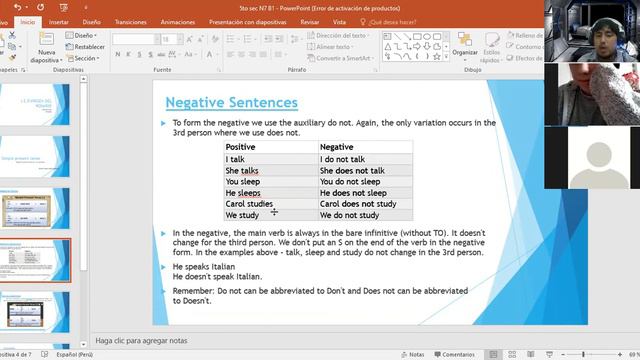Click the Format Painter brush icon
The image size is (640, 360).
(12, 58)
